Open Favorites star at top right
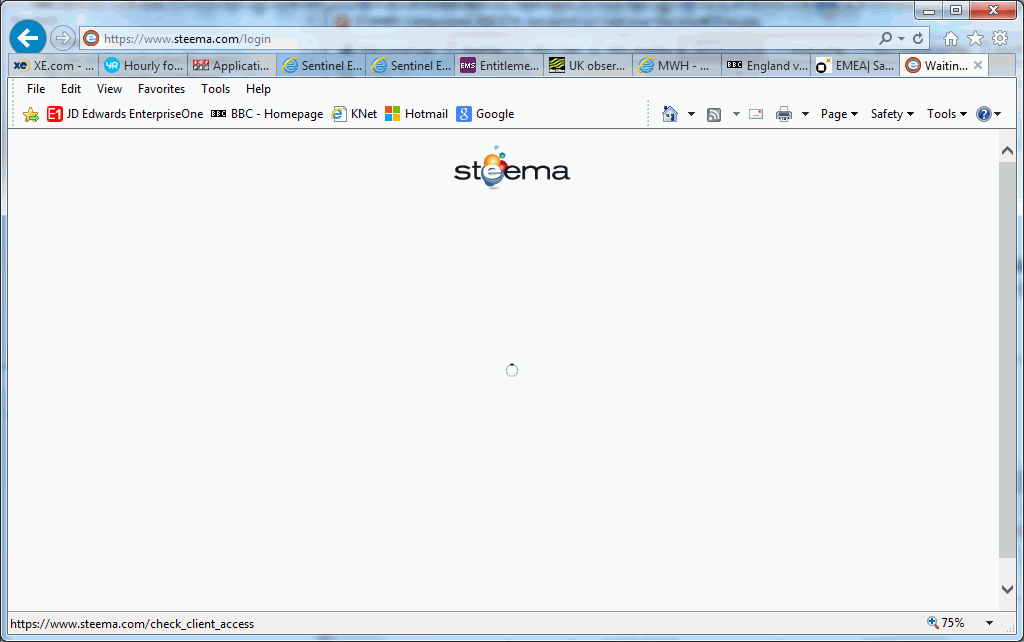 pyautogui.click(x=976, y=39)
